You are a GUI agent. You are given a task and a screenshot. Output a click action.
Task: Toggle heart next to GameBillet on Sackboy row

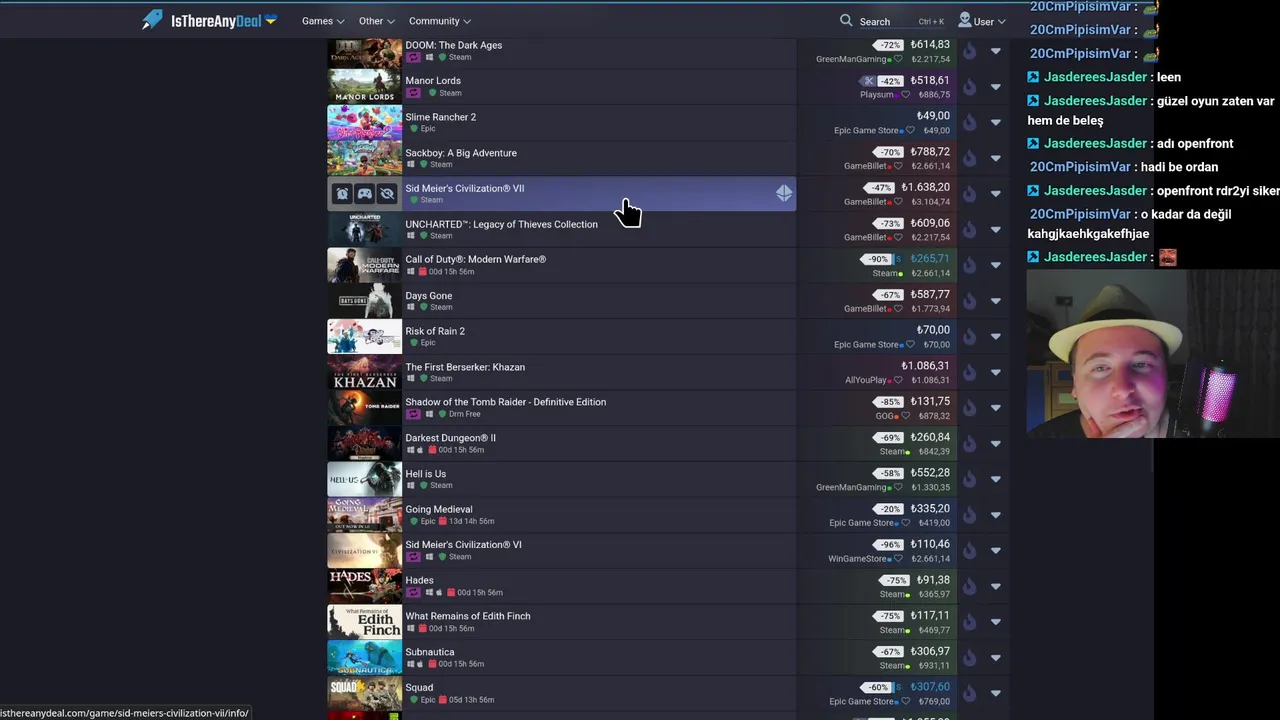pyautogui.click(x=897, y=166)
